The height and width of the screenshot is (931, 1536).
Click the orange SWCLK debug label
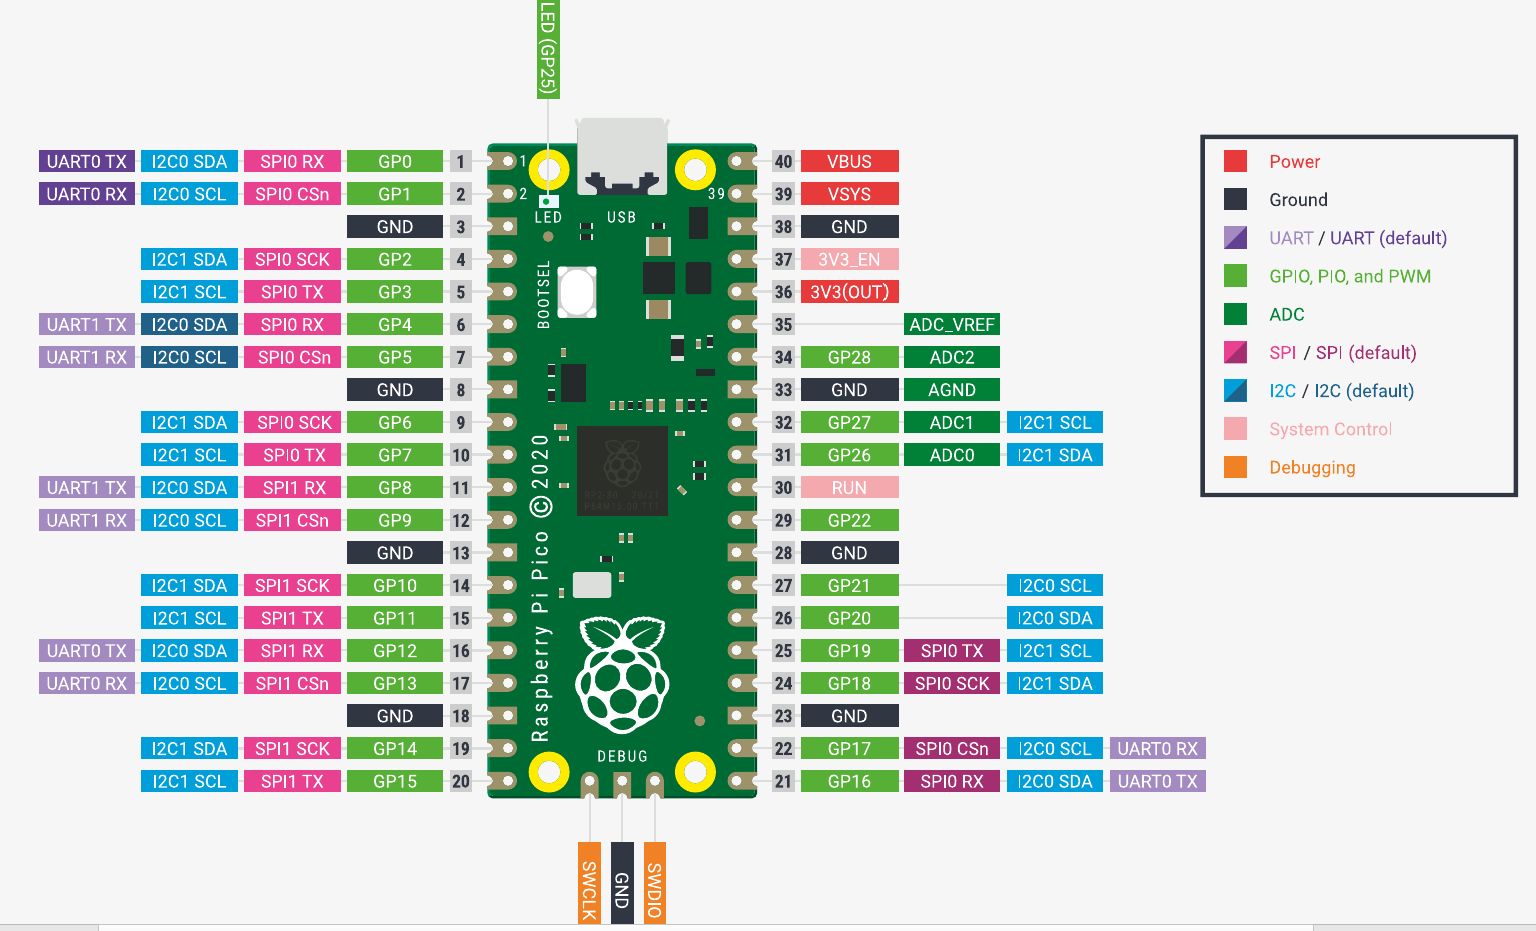589,883
